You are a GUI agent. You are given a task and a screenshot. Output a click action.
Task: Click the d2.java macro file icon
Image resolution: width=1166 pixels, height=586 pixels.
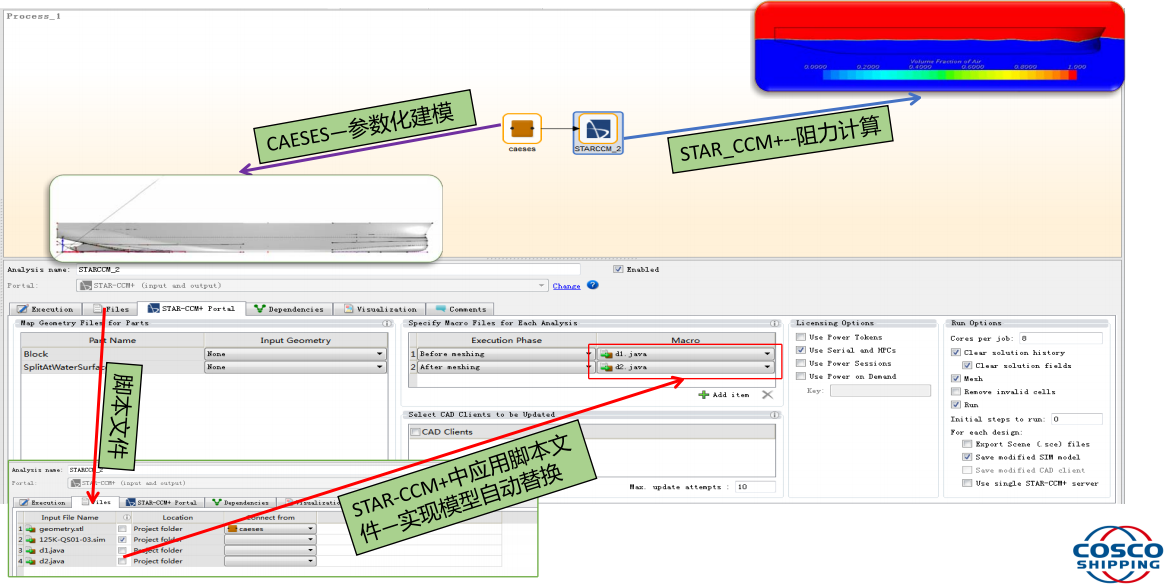point(607,367)
